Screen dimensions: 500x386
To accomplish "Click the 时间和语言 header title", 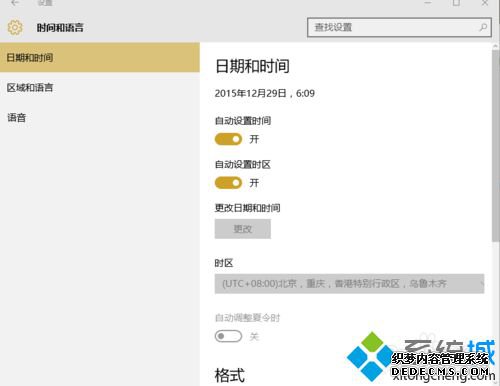I will (x=60, y=28).
